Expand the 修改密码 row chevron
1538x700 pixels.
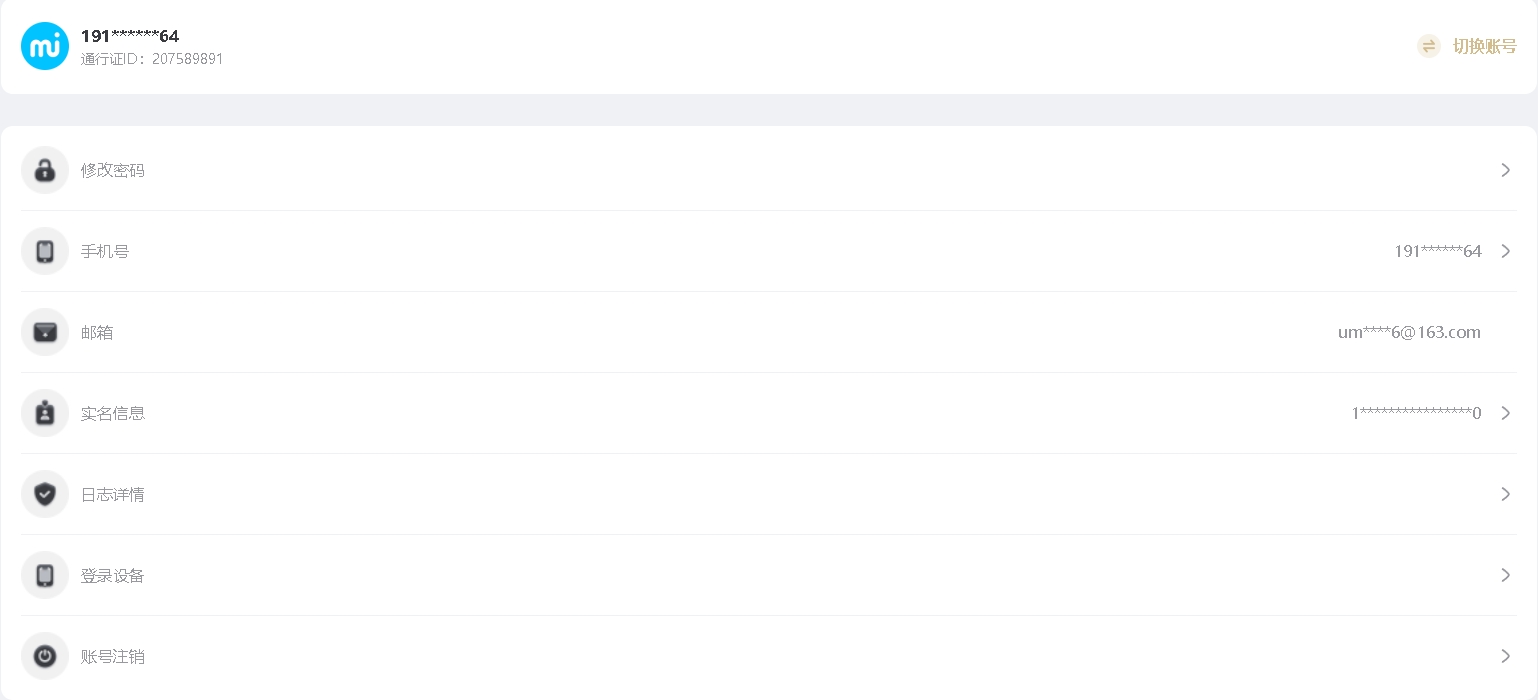(x=1506, y=170)
